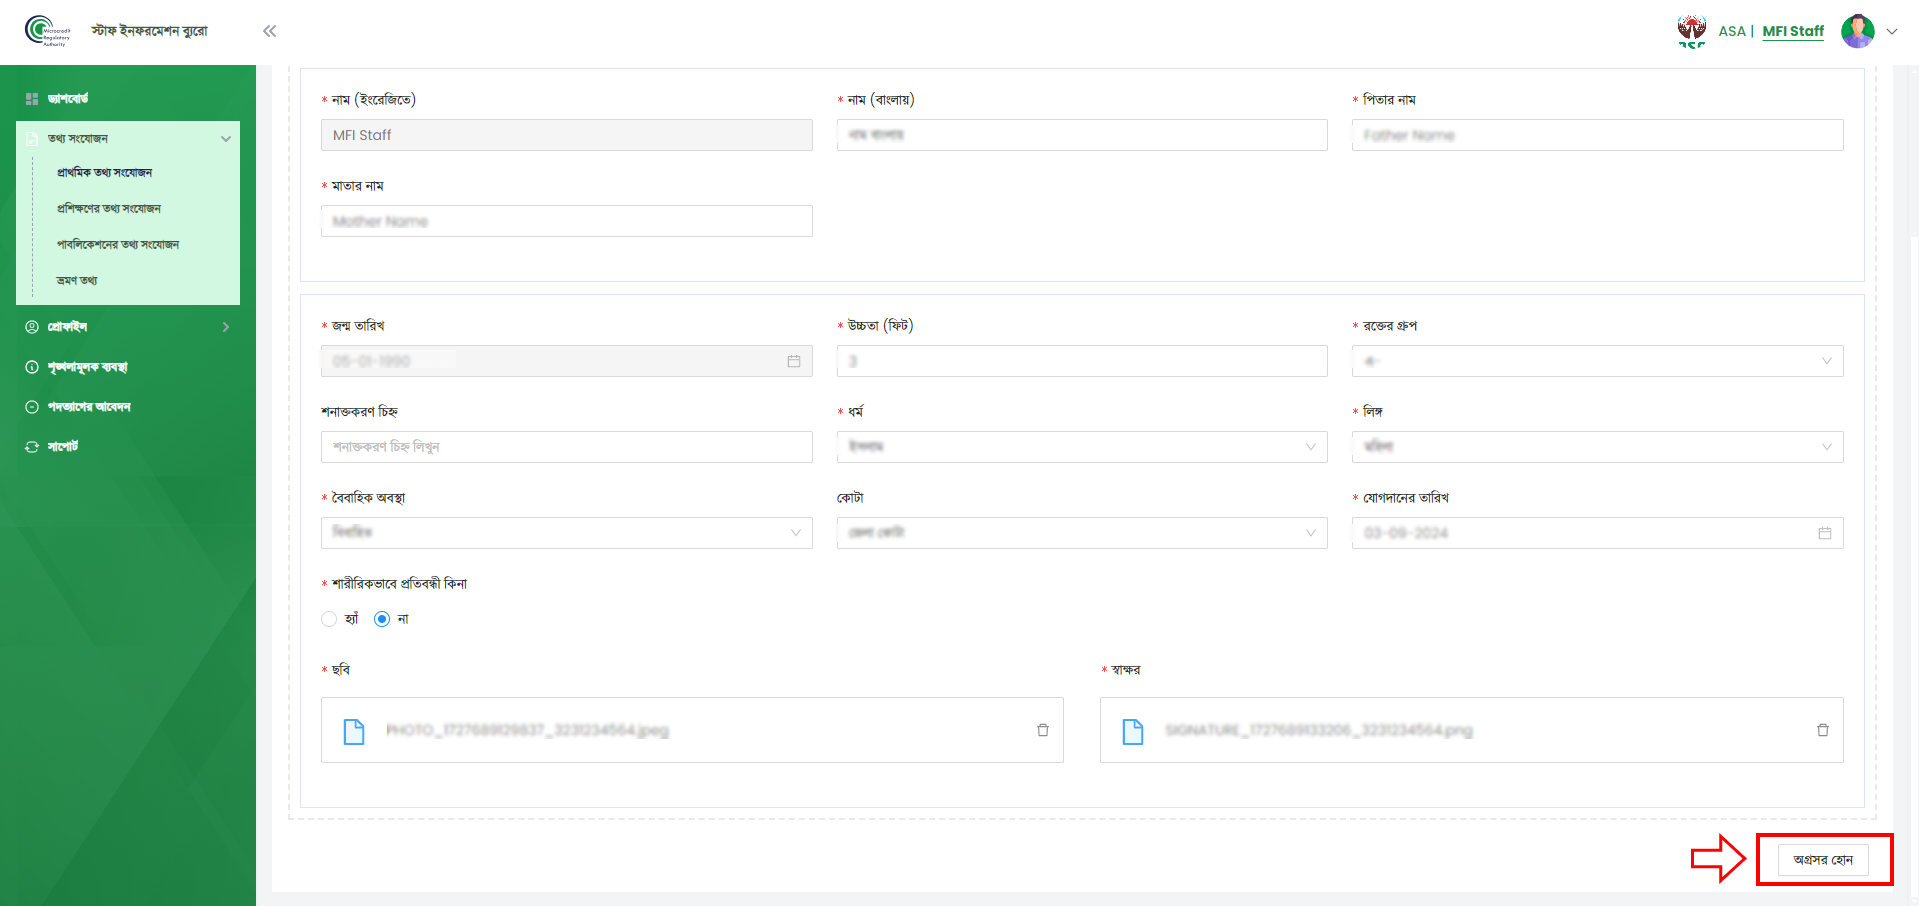Select না radio for physically disabled
1919x906 pixels.
click(382, 619)
